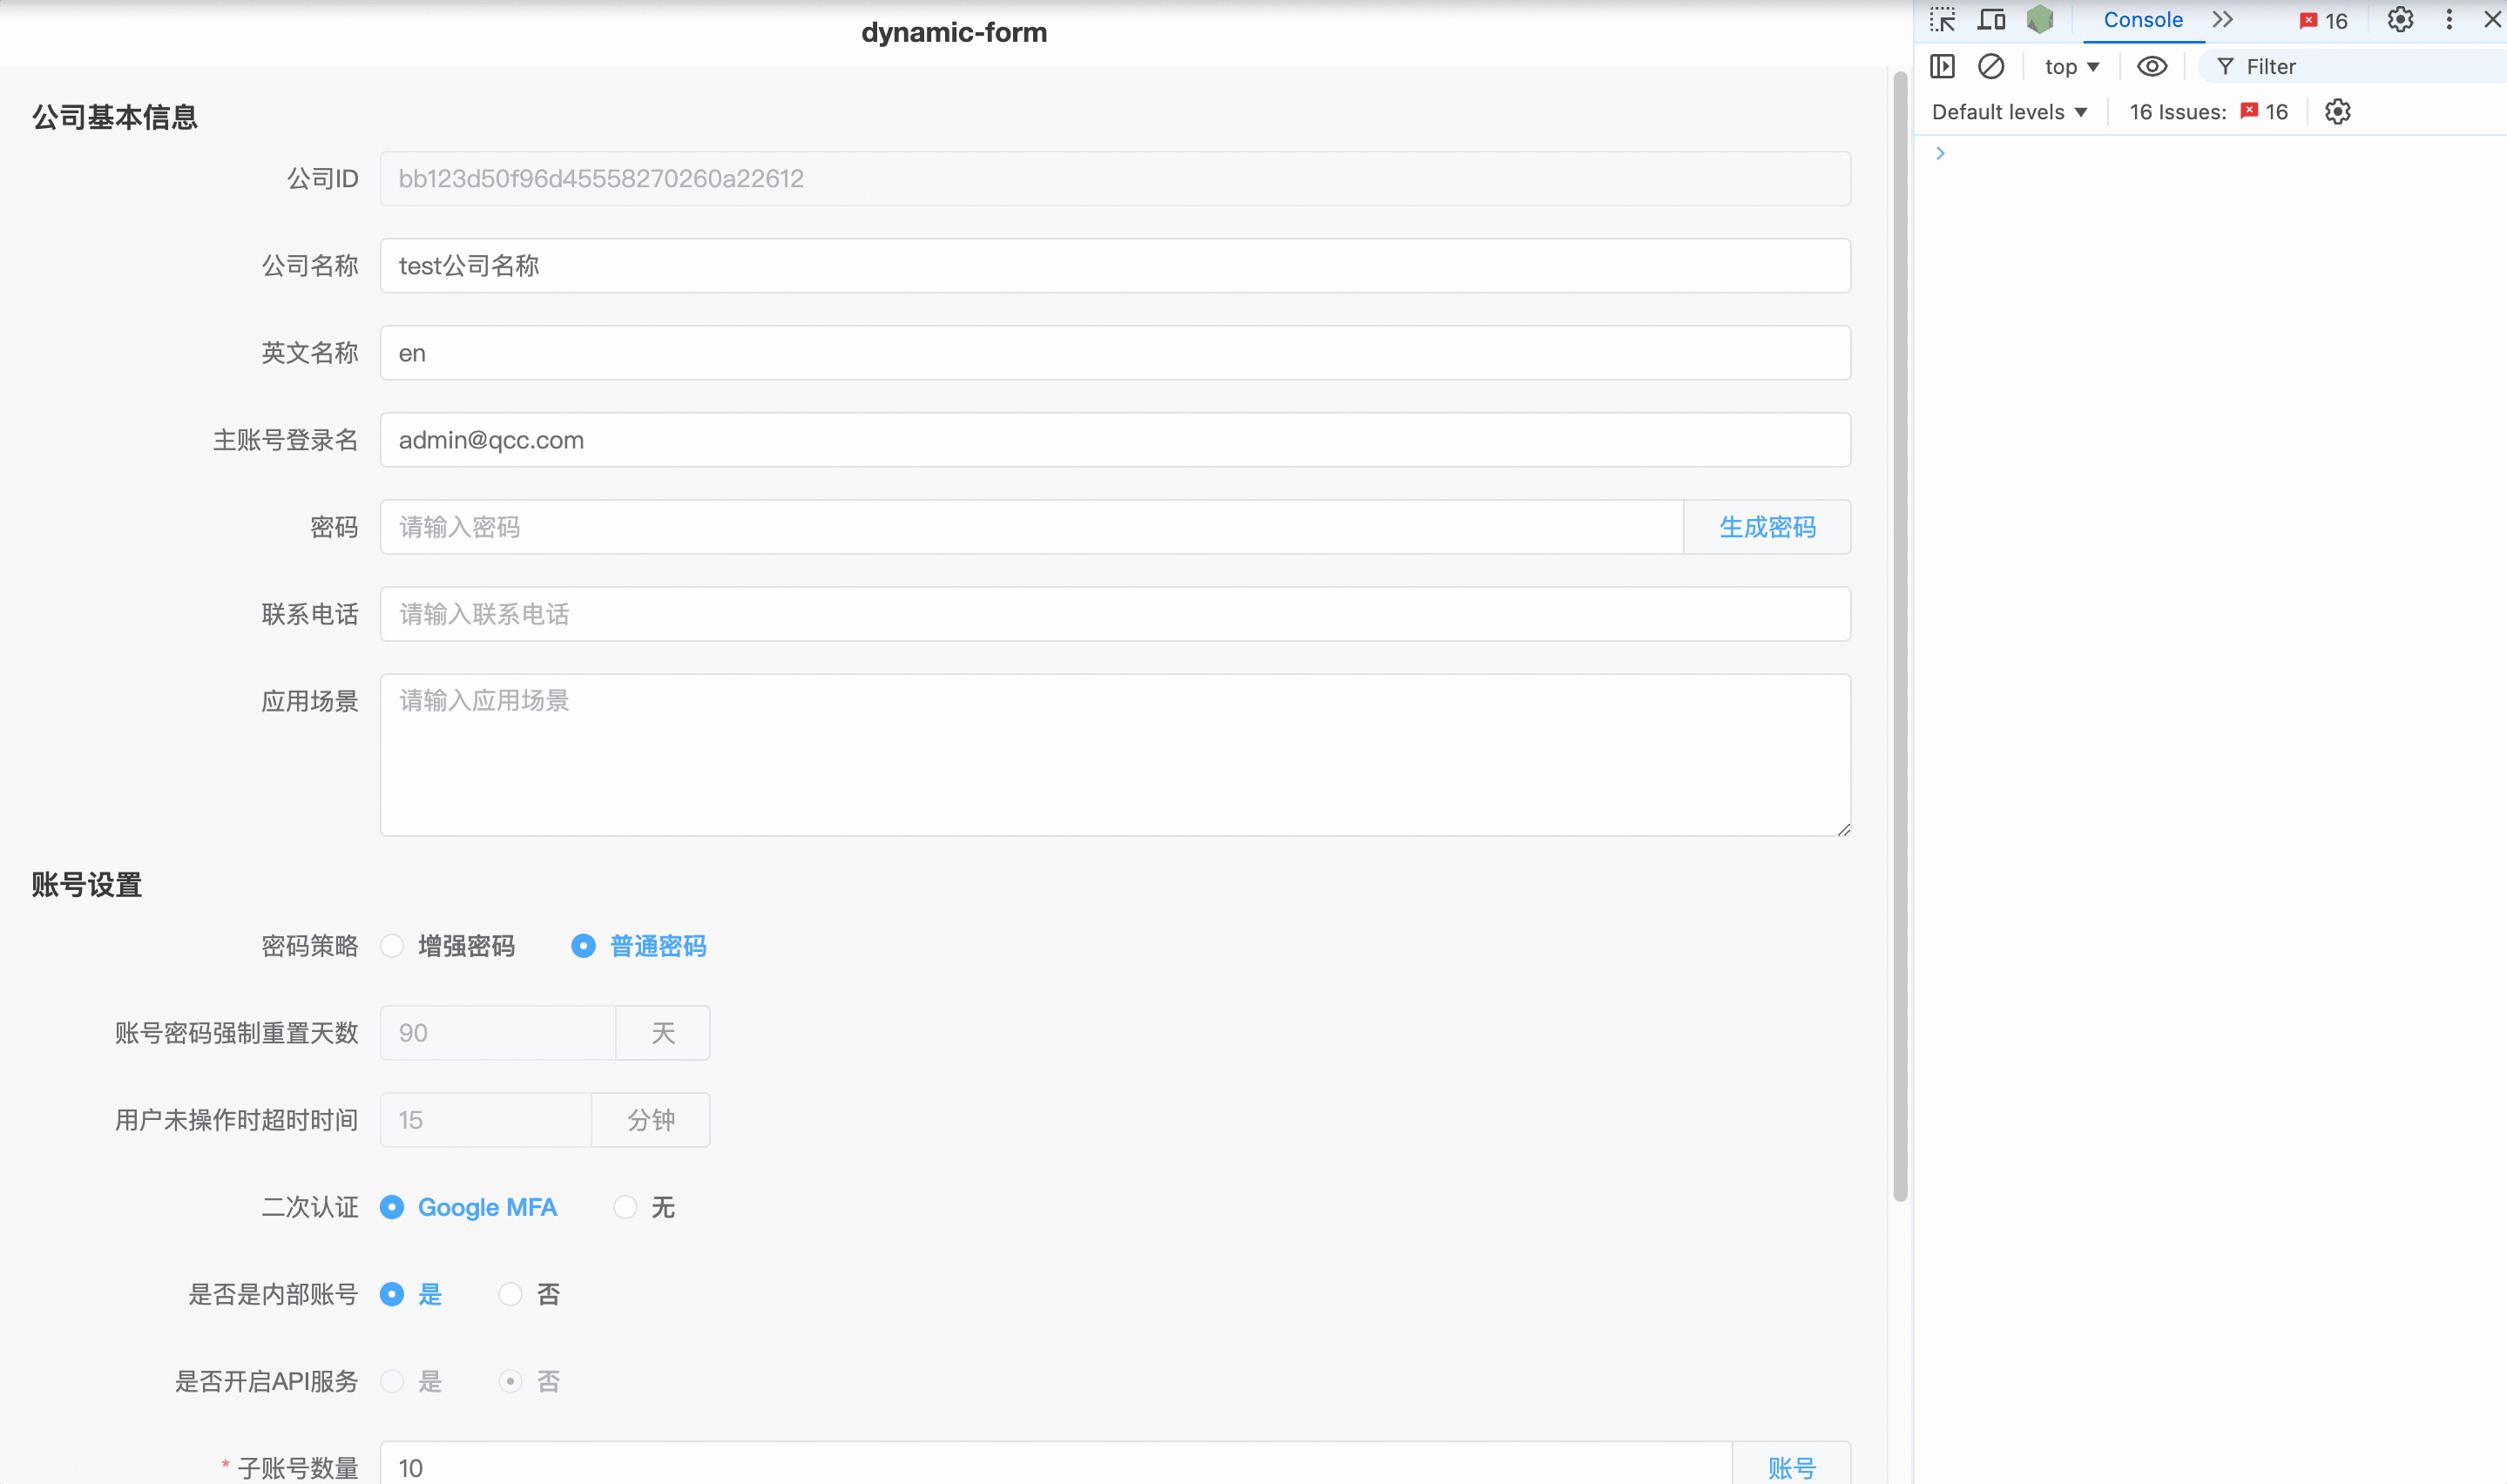Click the live expression eye icon
The width and height of the screenshot is (2507, 1484).
[2152, 67]
